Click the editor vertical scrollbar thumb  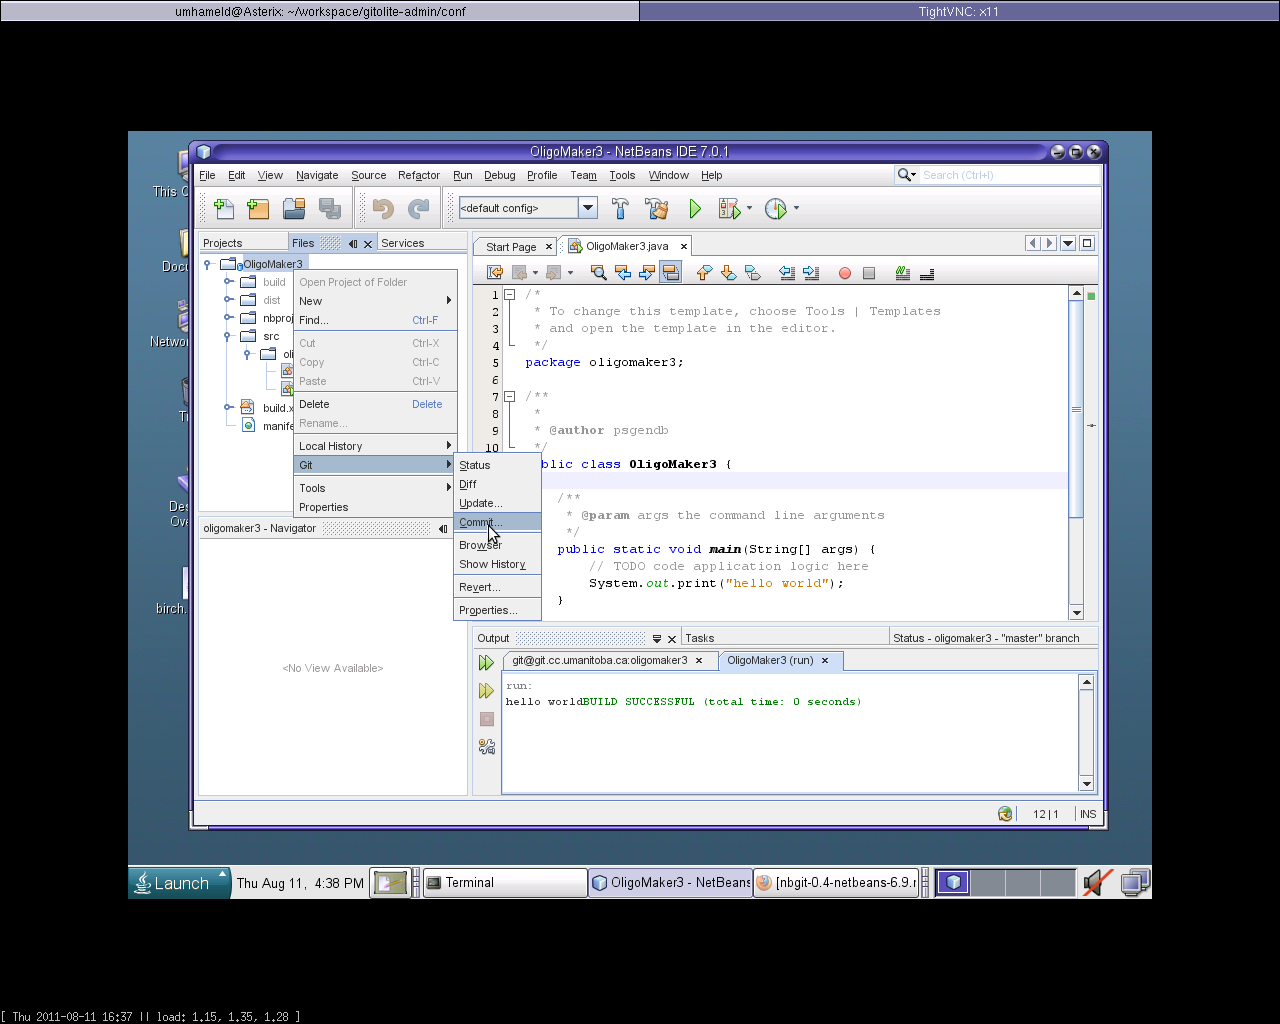(1076, 408)
